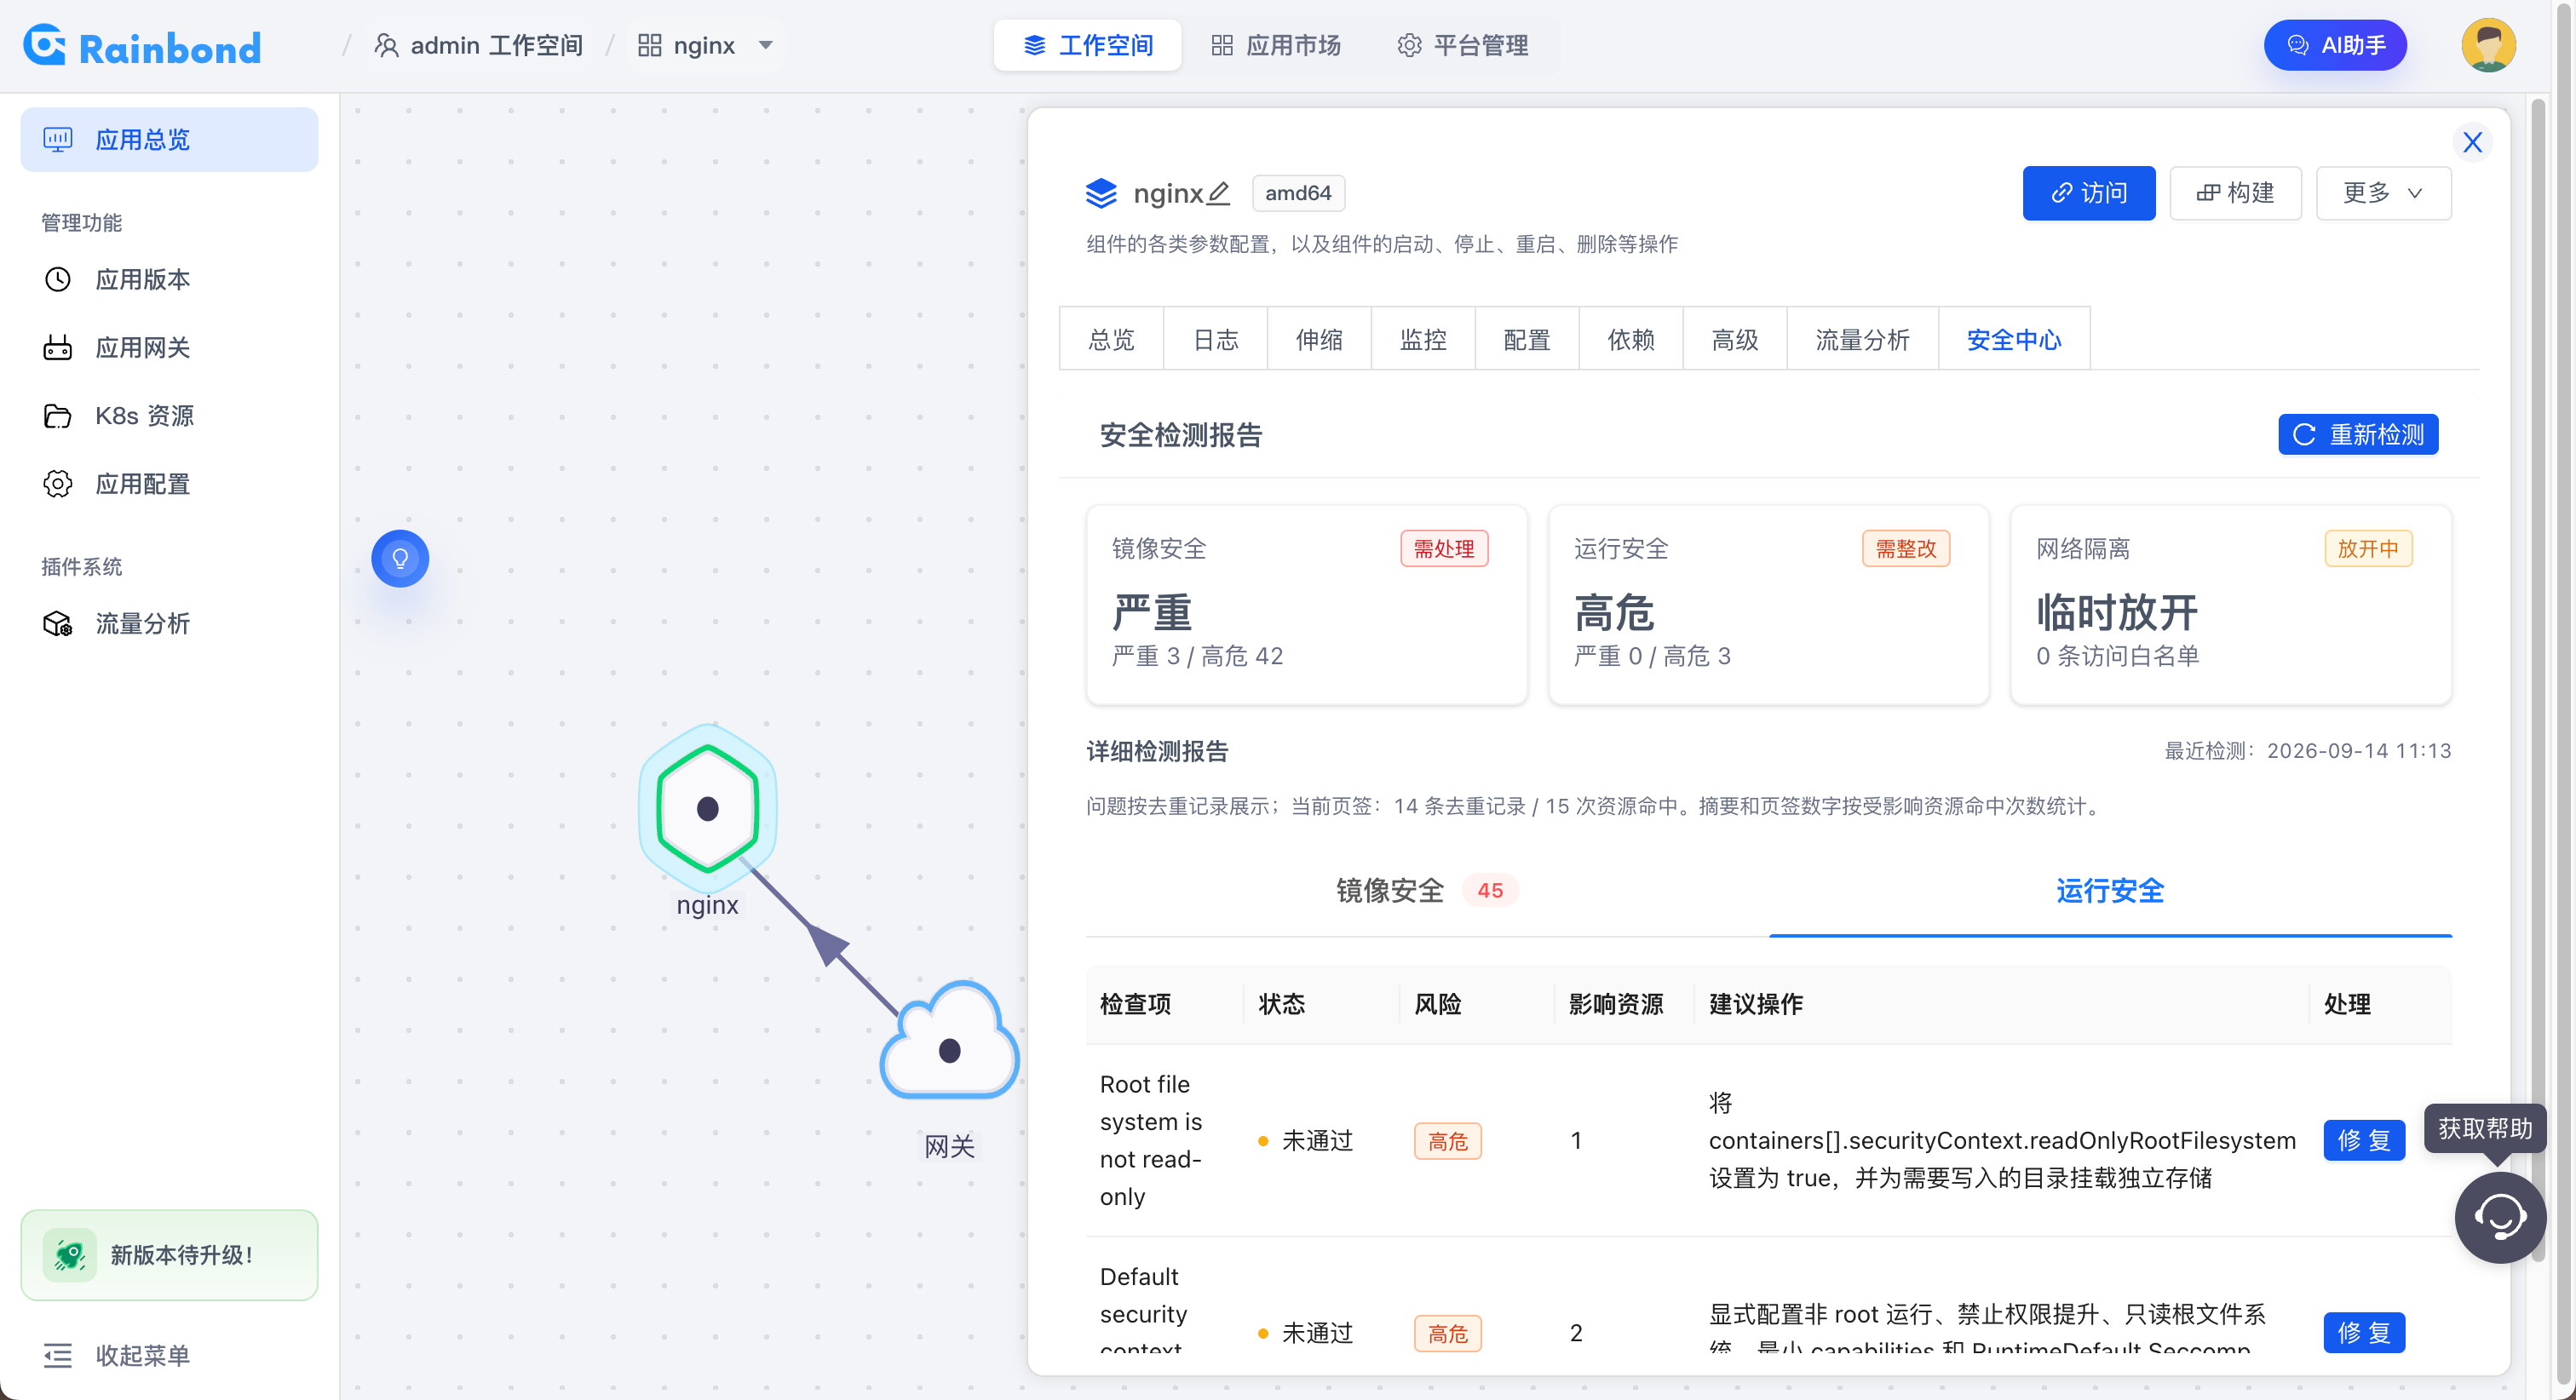The width and height of the screenshot is (2576, 1400).
Task: Click 修复 for Root file system row
Action: click(x=2364, y=1140)
